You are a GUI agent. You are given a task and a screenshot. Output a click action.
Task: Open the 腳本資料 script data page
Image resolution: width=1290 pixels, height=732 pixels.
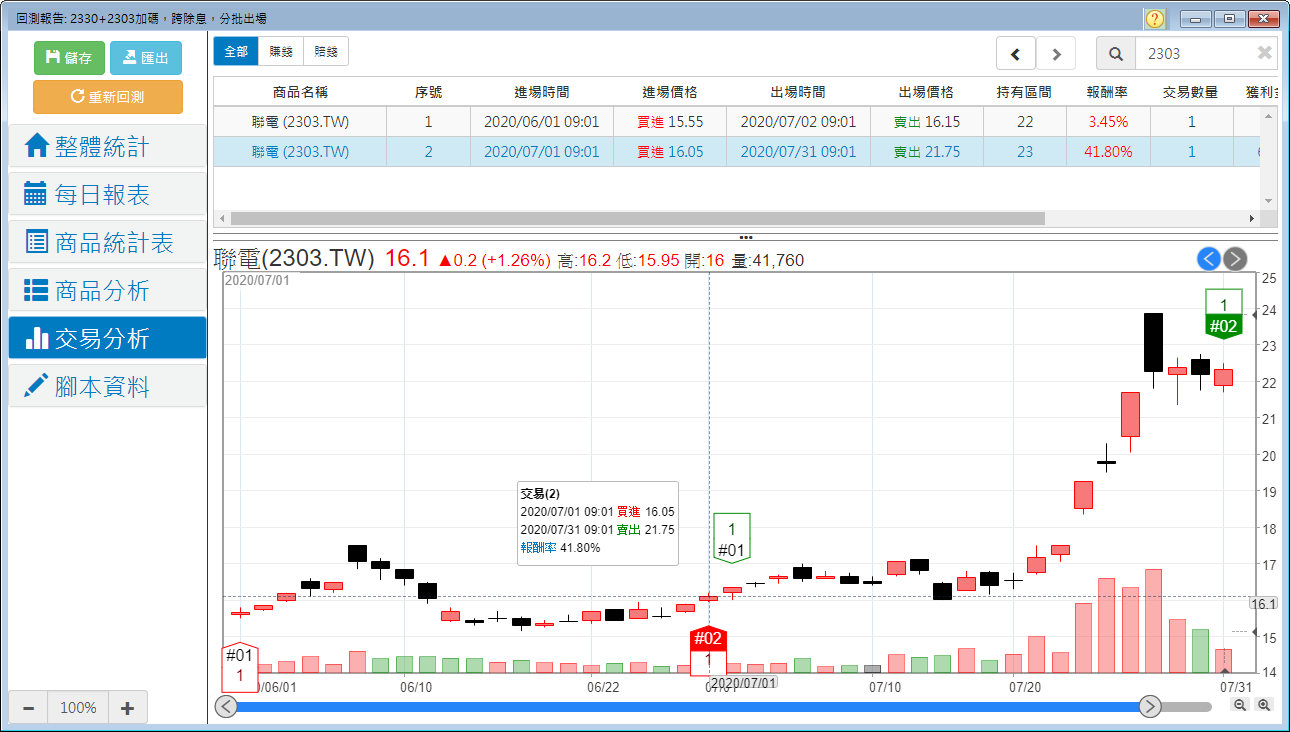107,386
